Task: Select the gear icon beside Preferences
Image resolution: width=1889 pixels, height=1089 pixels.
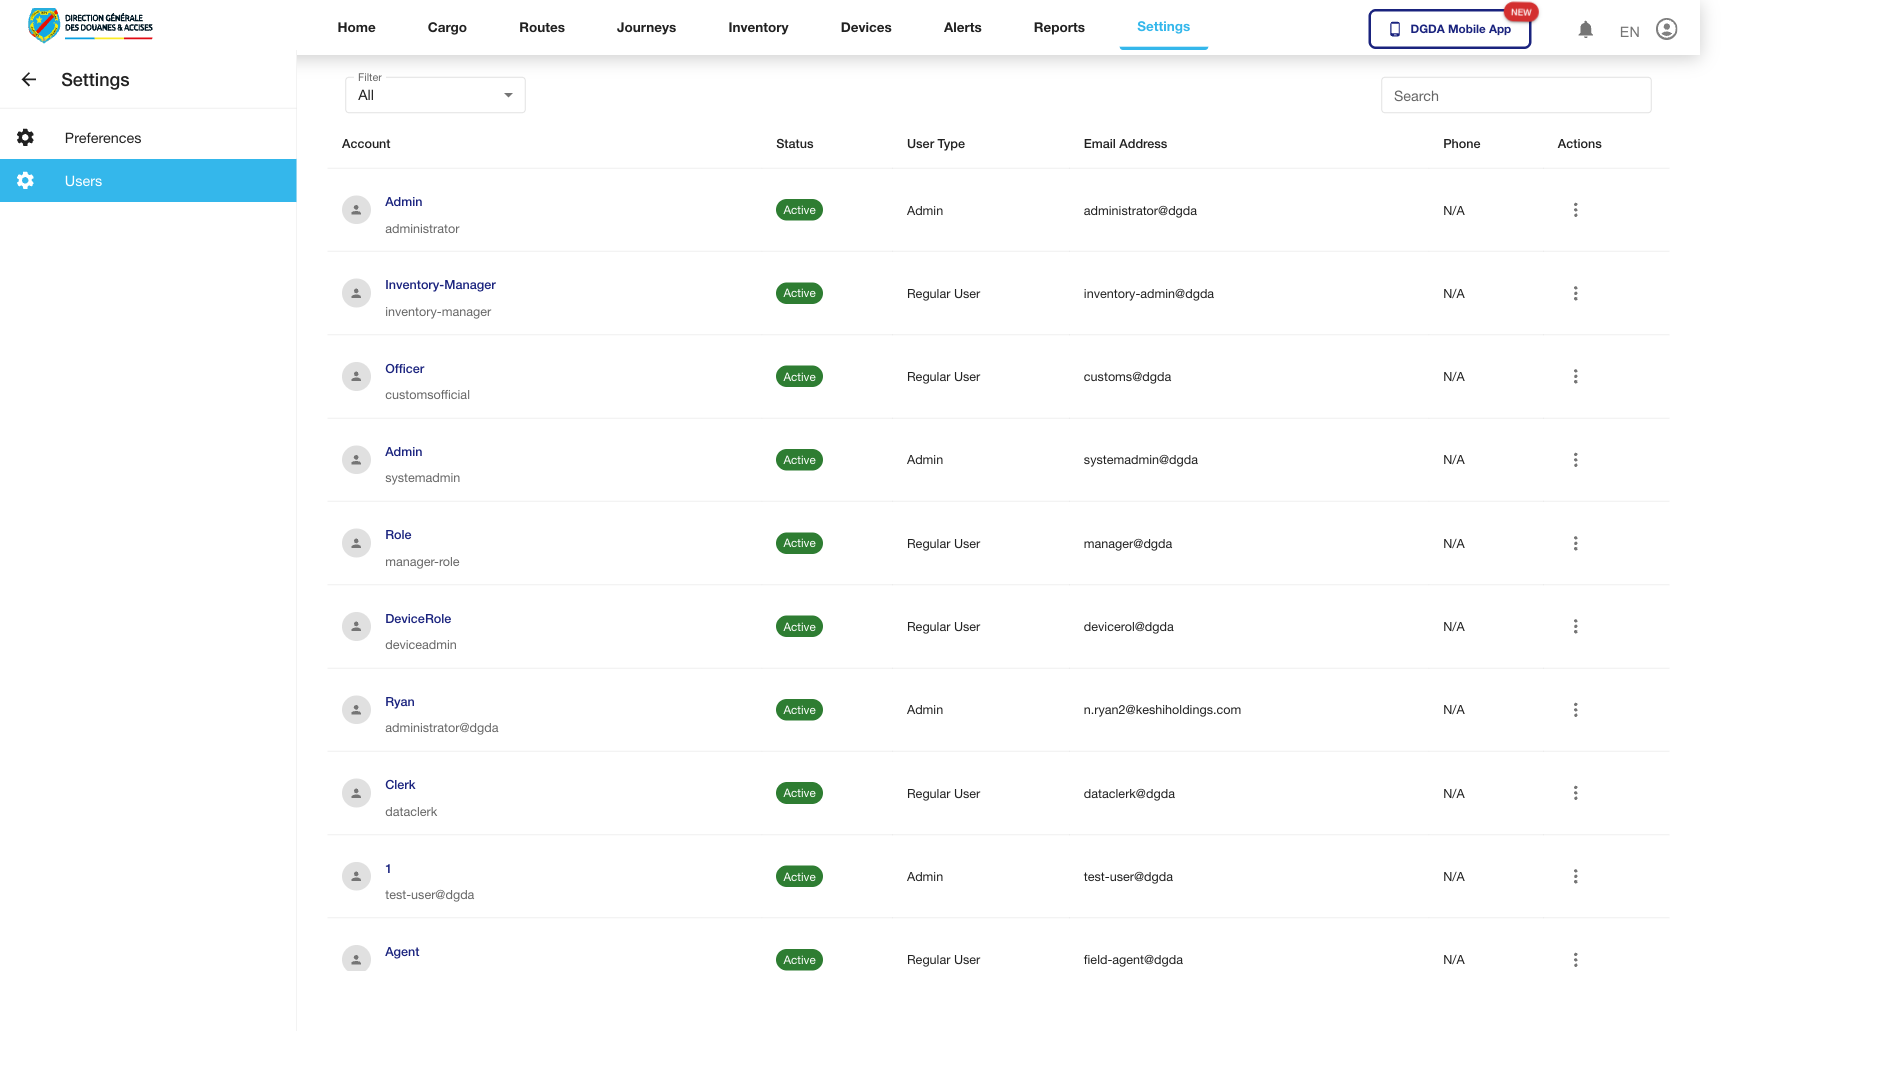Action: tap(25, 137)
